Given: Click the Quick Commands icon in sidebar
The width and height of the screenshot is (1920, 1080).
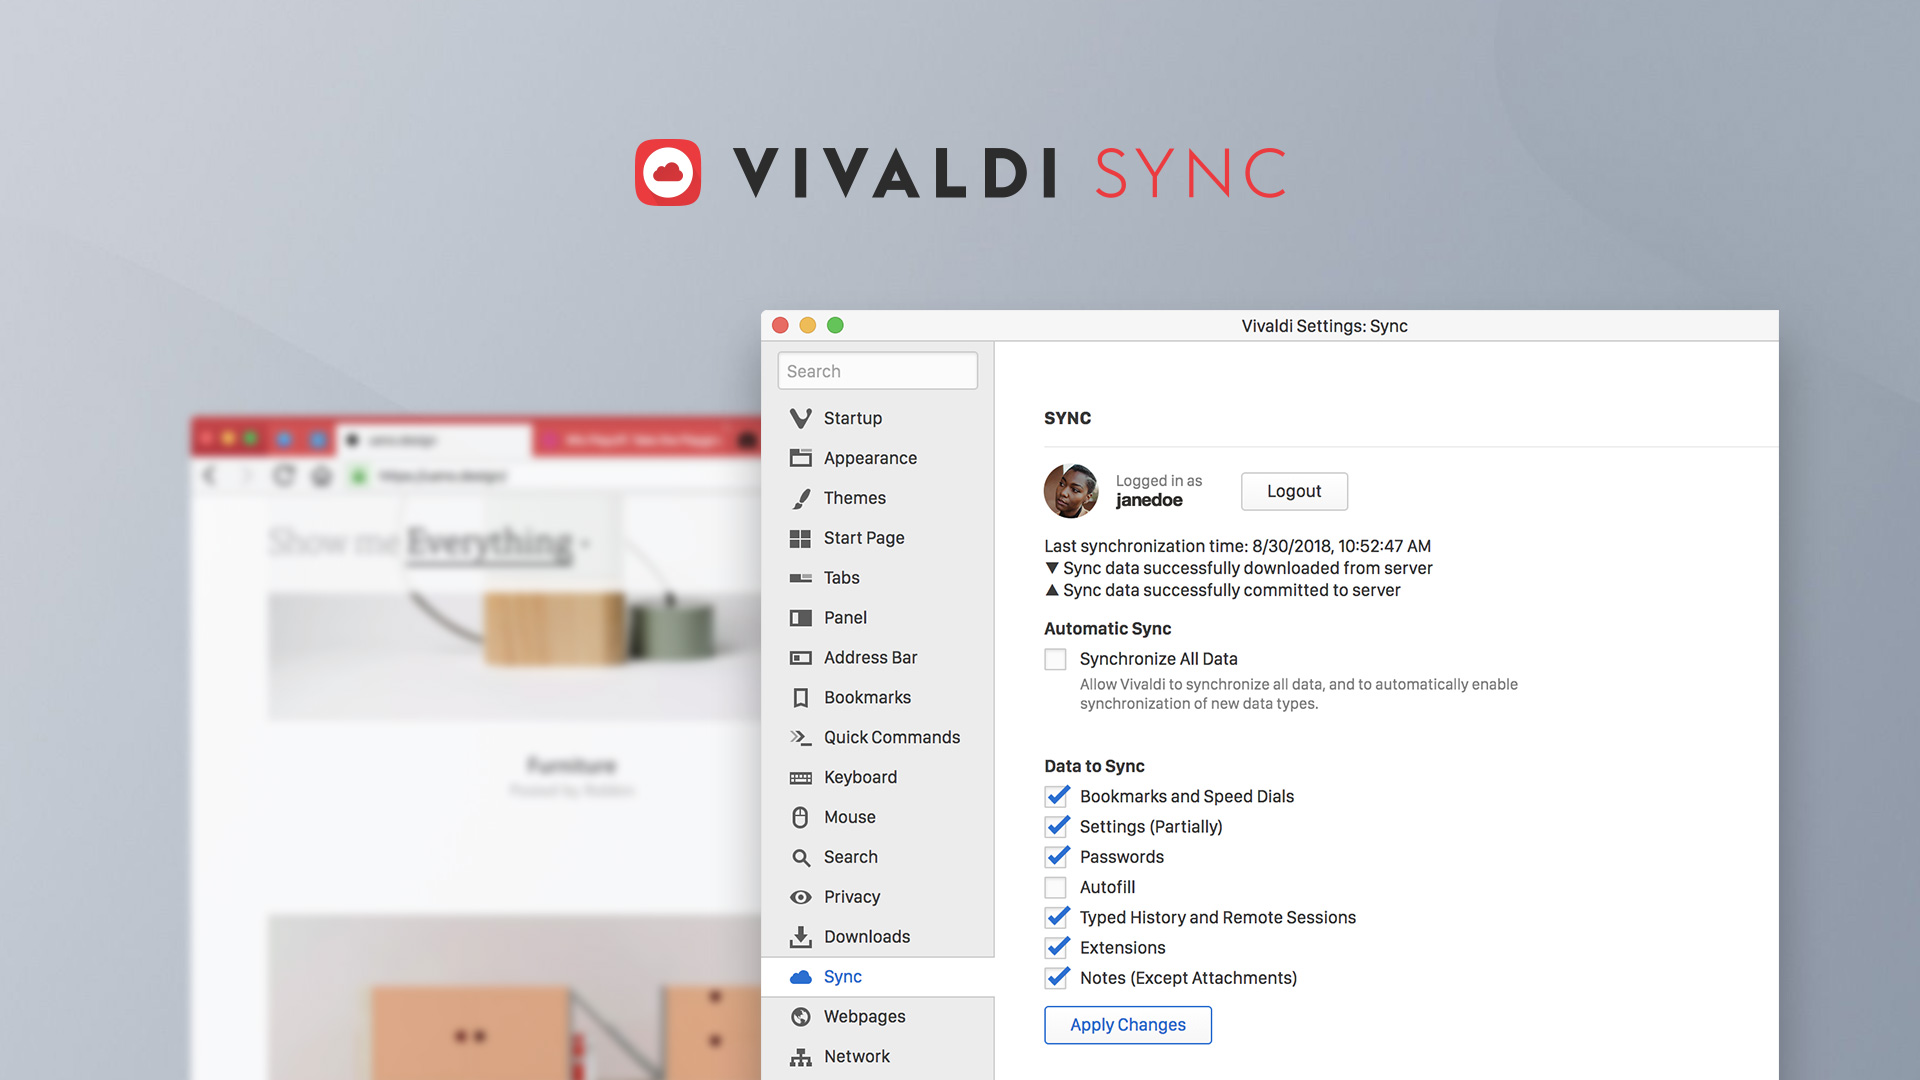Looking at the screenshot, I should tap(800, 736).
